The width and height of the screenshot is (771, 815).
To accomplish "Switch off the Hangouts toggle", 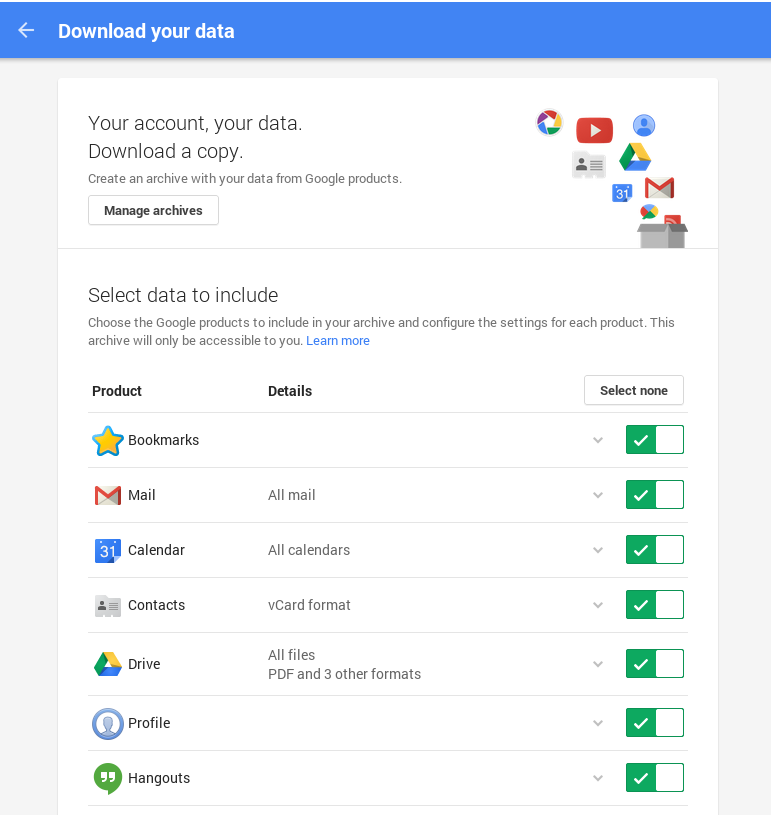I will pyautogui.click(x=654, y=778).
